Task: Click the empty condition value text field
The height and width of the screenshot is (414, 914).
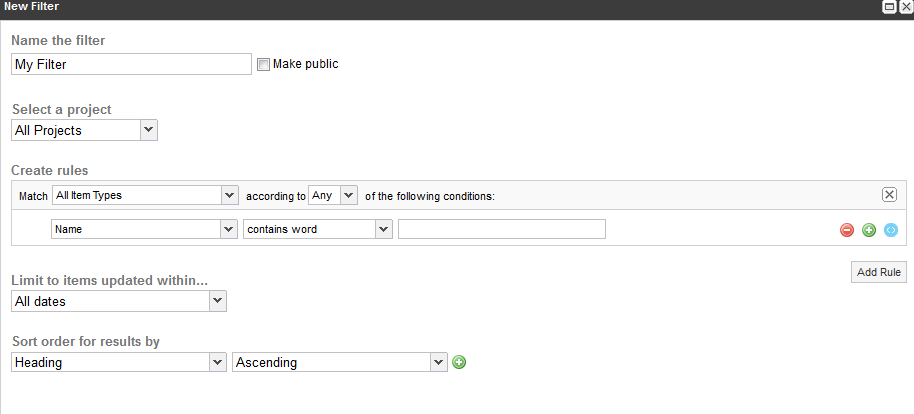Action: (502, 229)
